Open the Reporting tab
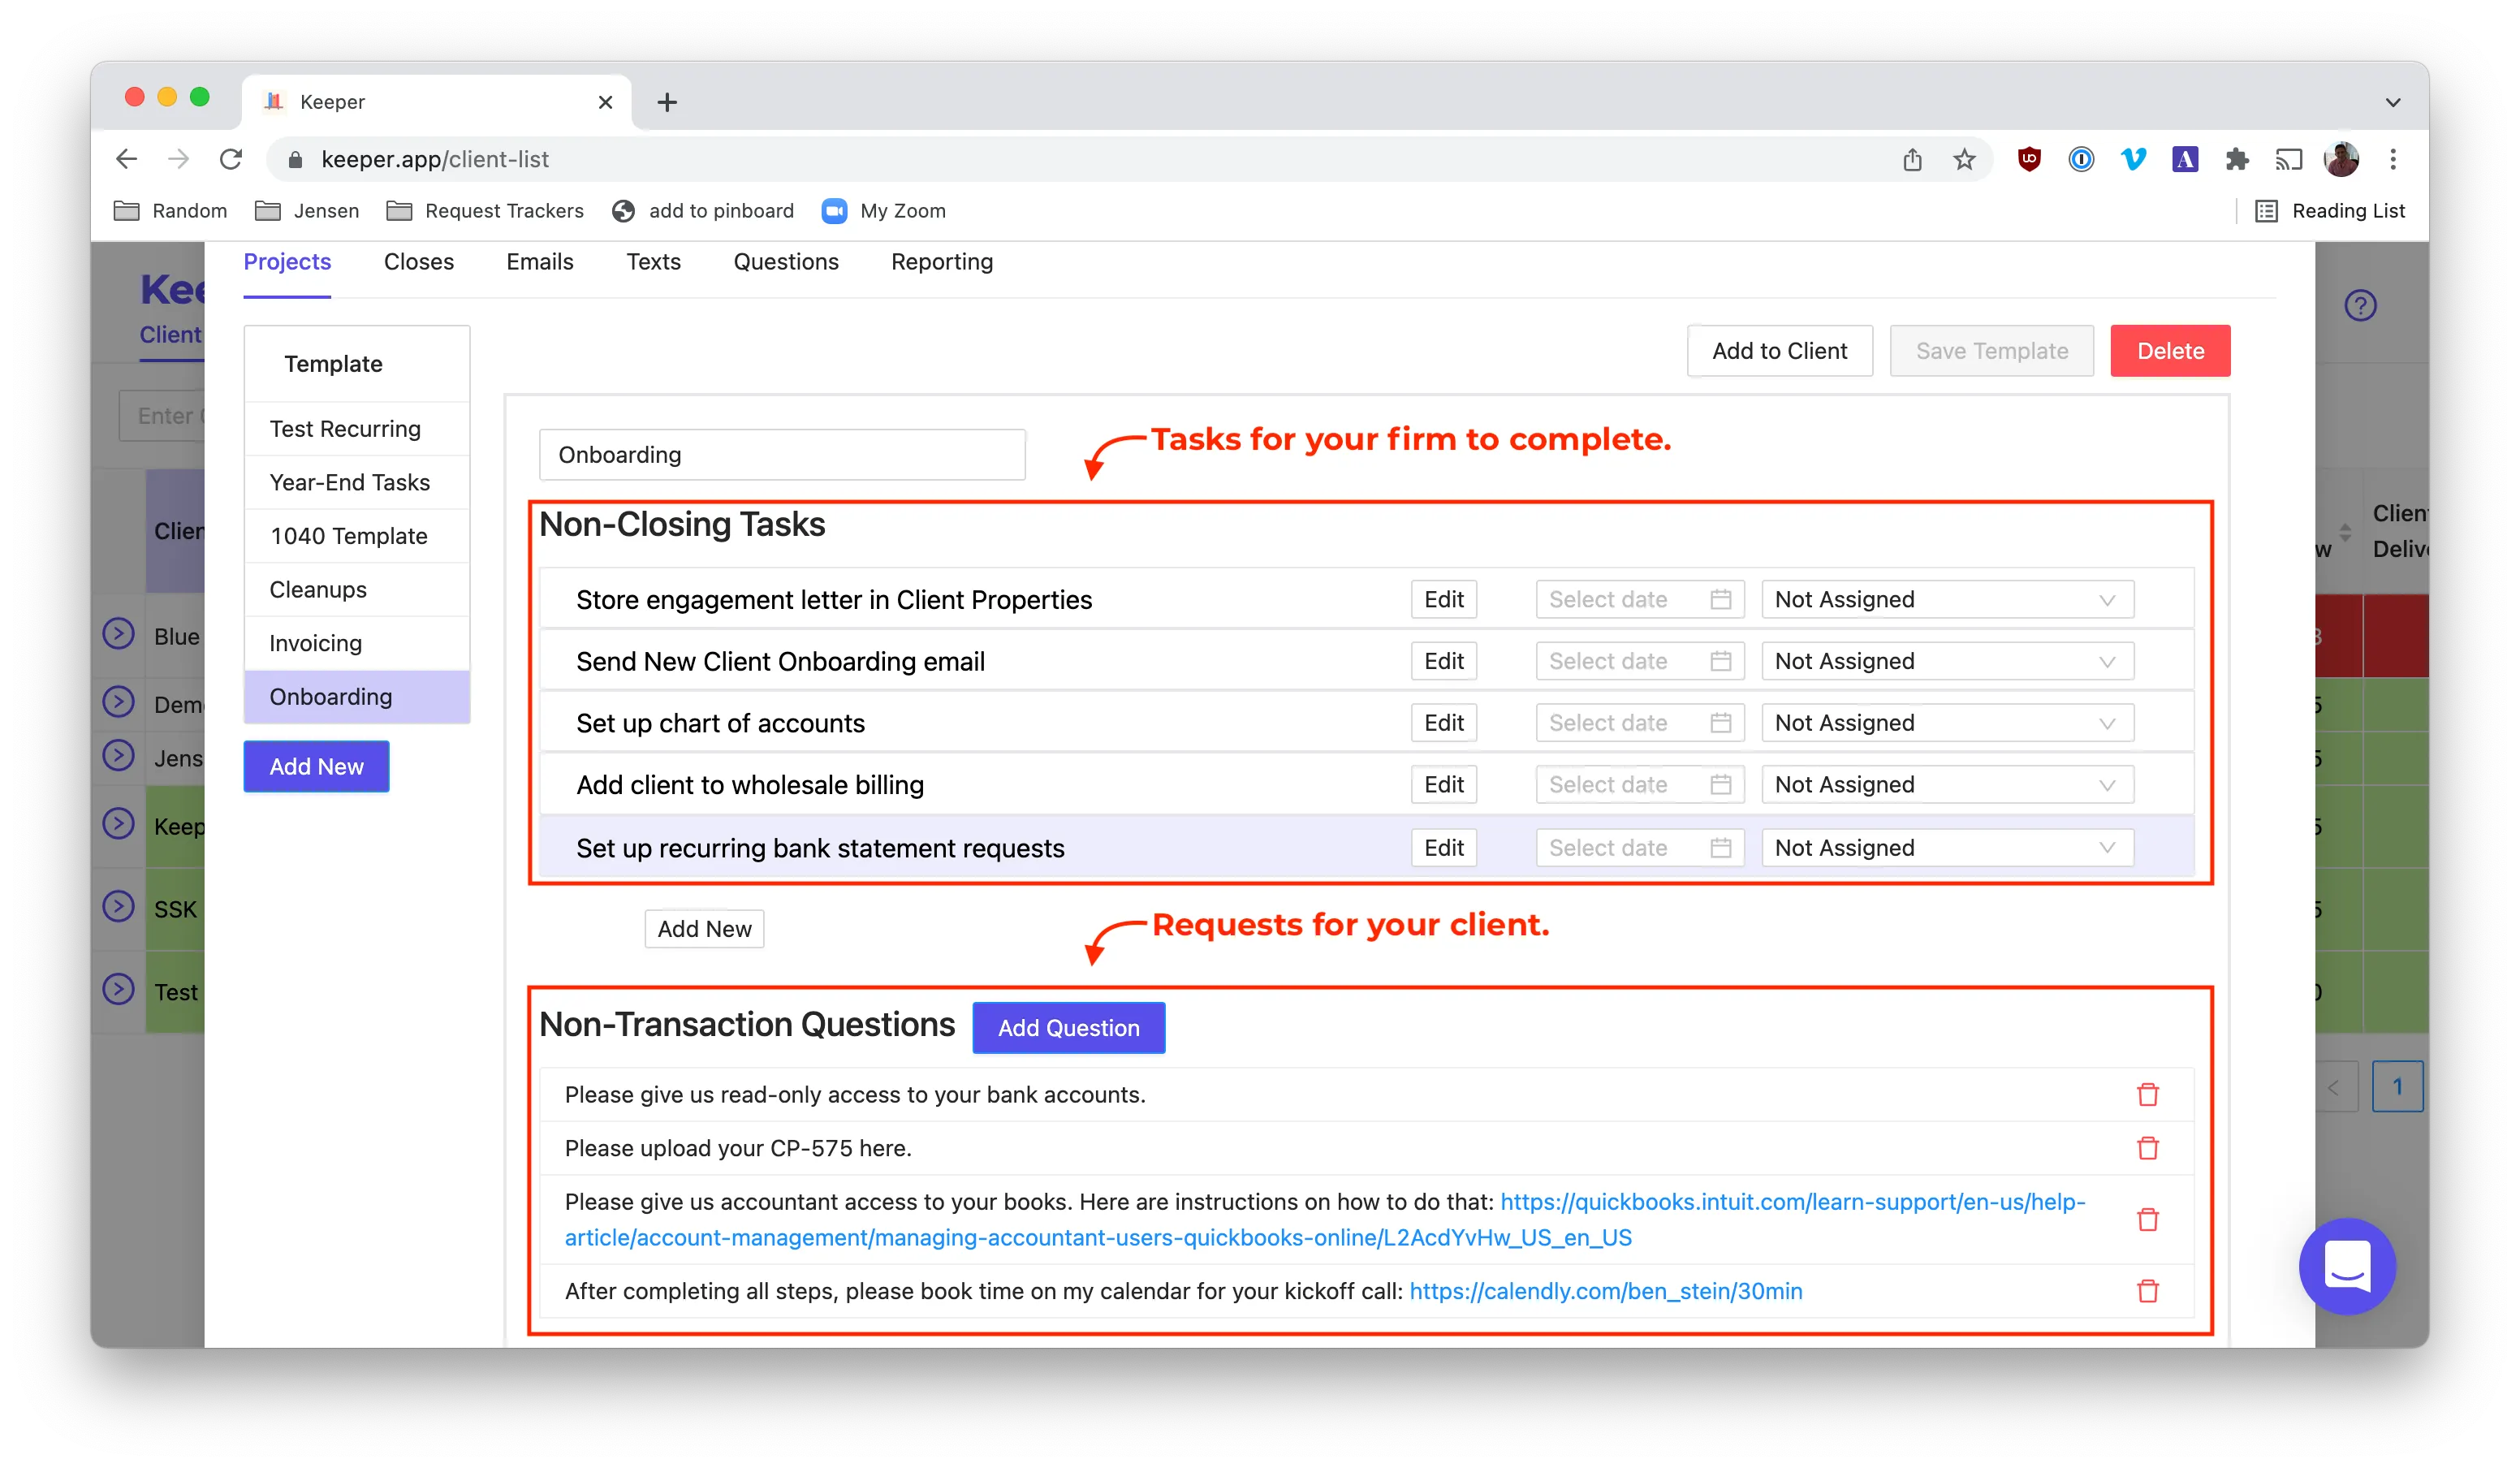This screenshot has height=1468, width=2520. pos(942,262)
